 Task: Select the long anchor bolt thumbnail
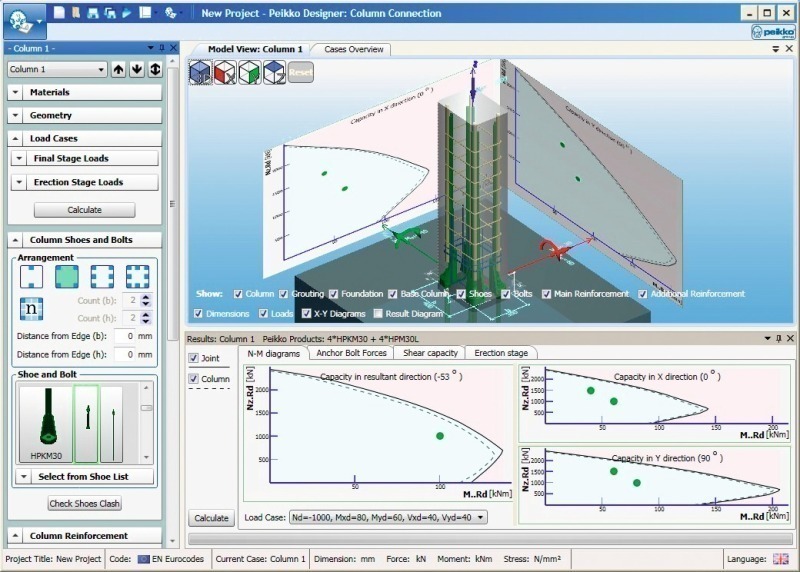tap(112, 424)
